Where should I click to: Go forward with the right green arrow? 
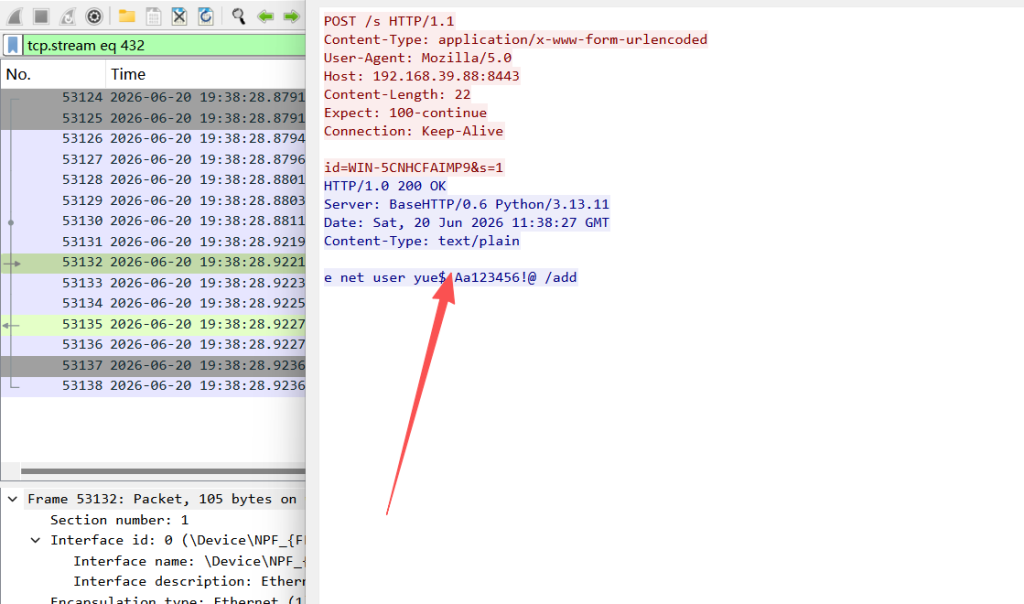[291, 16]
